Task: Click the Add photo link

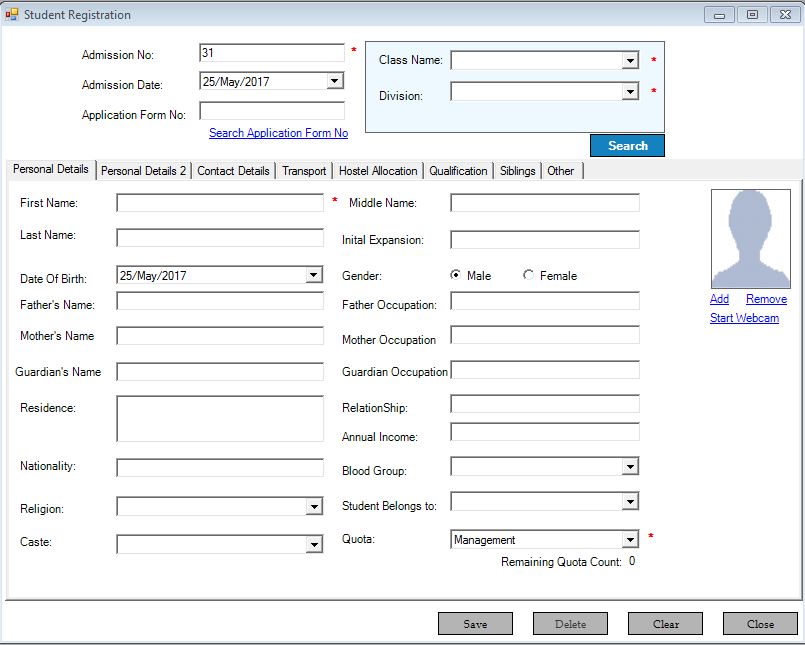Action: [719, 299]
